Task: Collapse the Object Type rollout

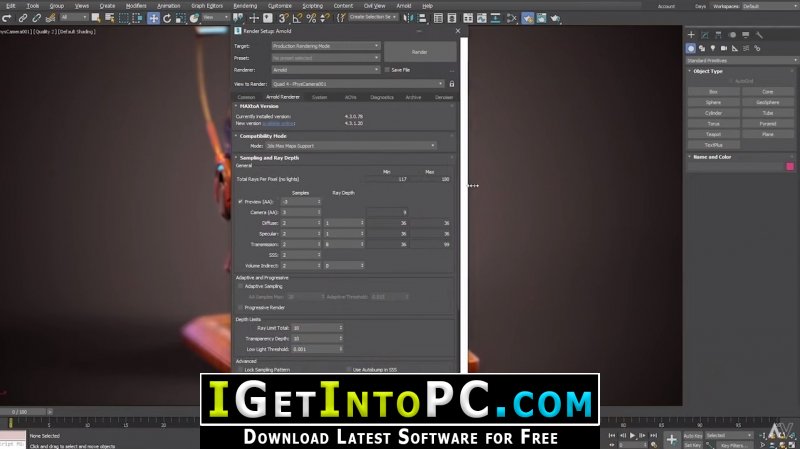Action: tap(708, 71)
